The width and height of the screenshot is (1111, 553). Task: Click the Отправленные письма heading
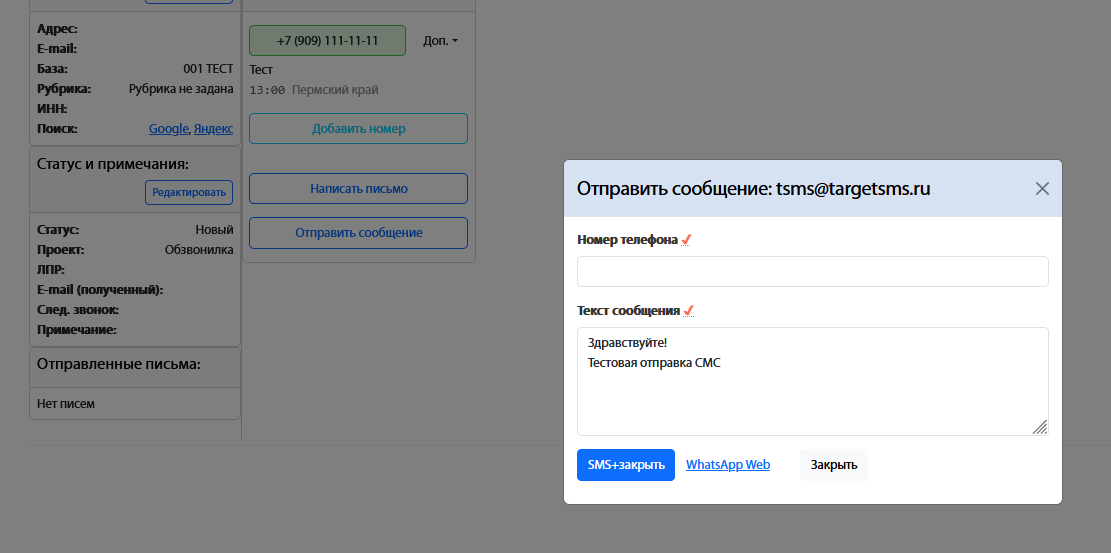coord(119,364)
